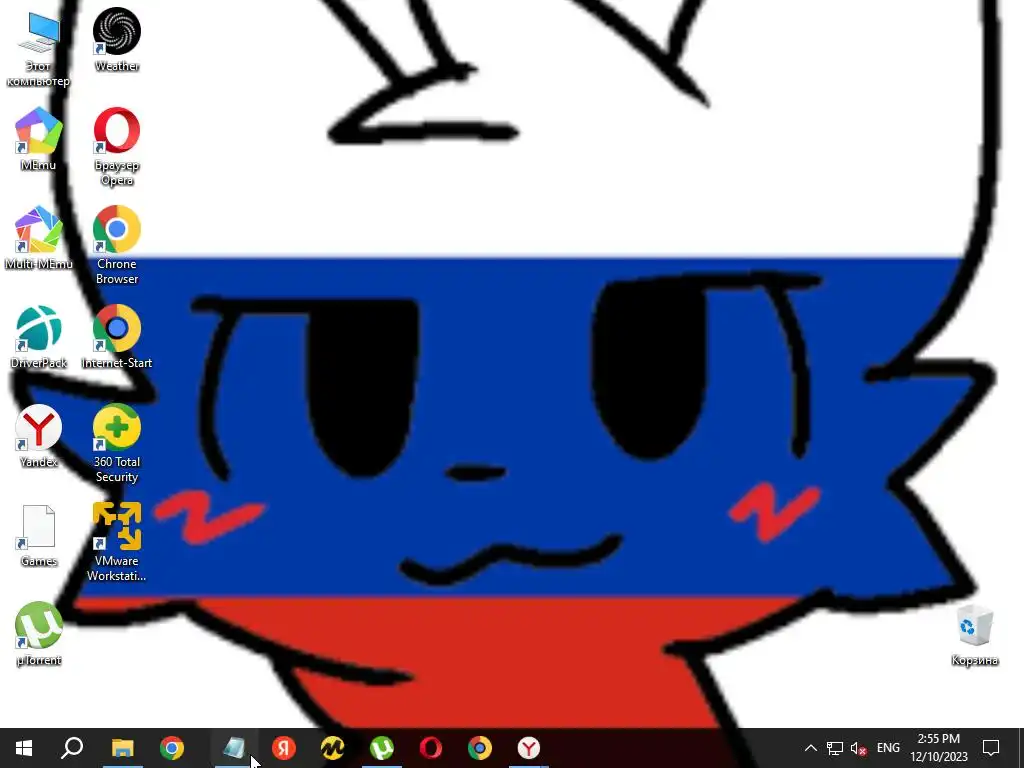Image resolution: width=1024 pixels, height=768 pixels.
Task: Select the Yandex desktop shortcut
Action: (38, 436)
